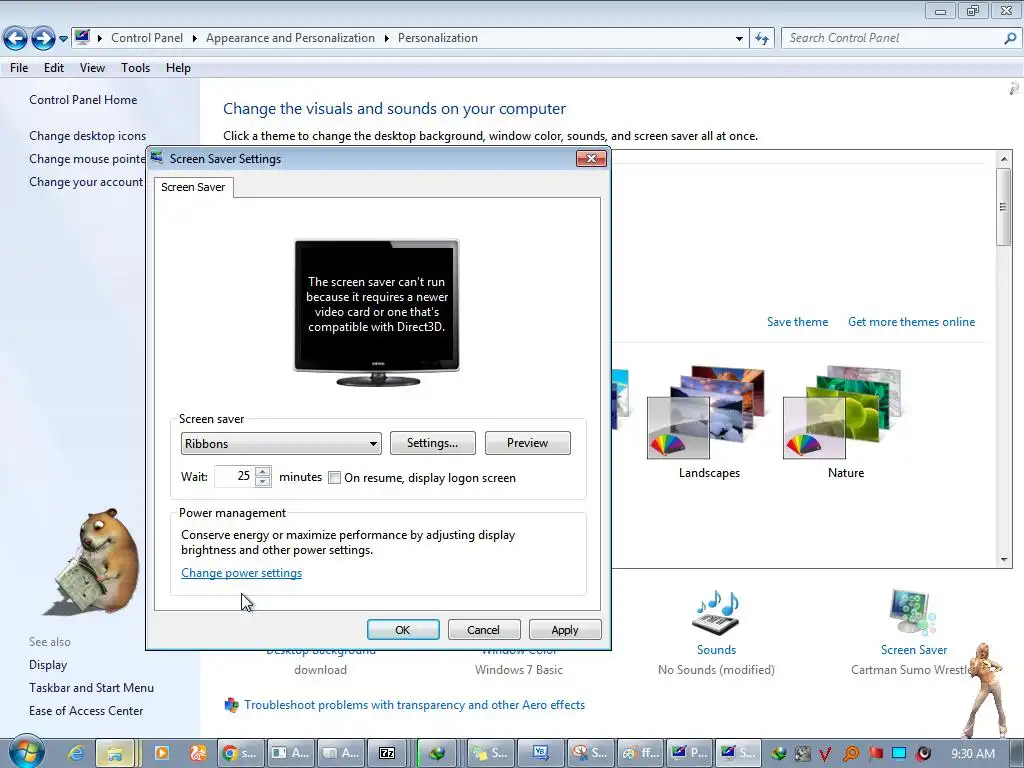Click the Aero troubleshoot shield icon
The height and width of the screenshot is (768, 1024).
[x=231, y=705]
